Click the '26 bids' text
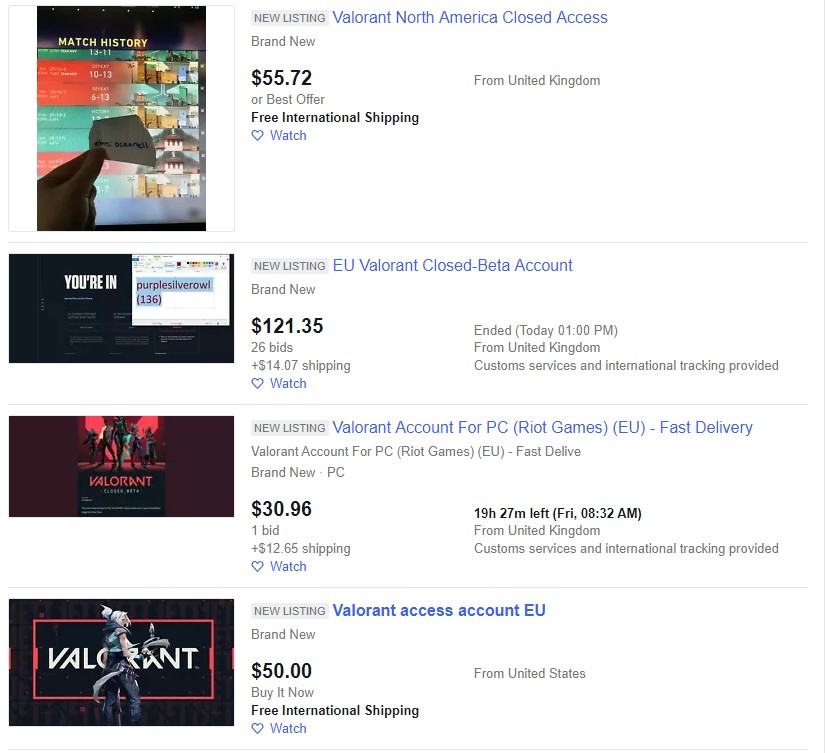This screenshot has width=825, height=753. pos(272,347)
